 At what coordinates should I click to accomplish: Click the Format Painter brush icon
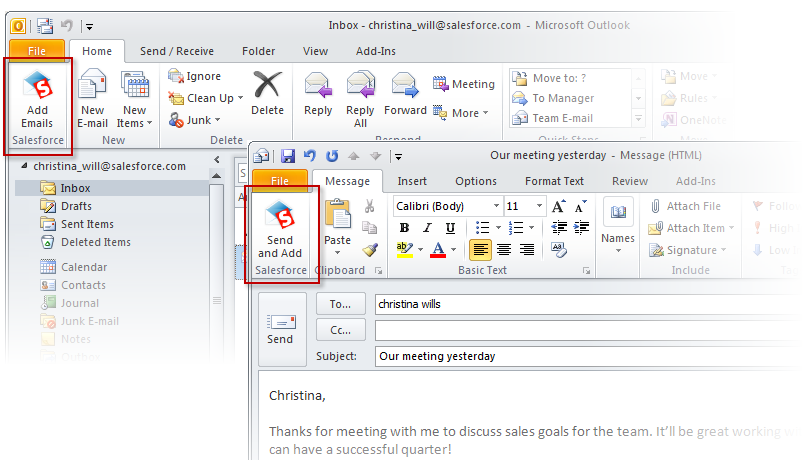369,250
